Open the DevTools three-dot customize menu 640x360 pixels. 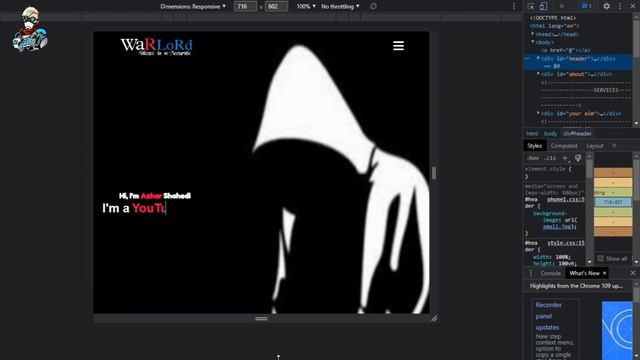[620, 6]
